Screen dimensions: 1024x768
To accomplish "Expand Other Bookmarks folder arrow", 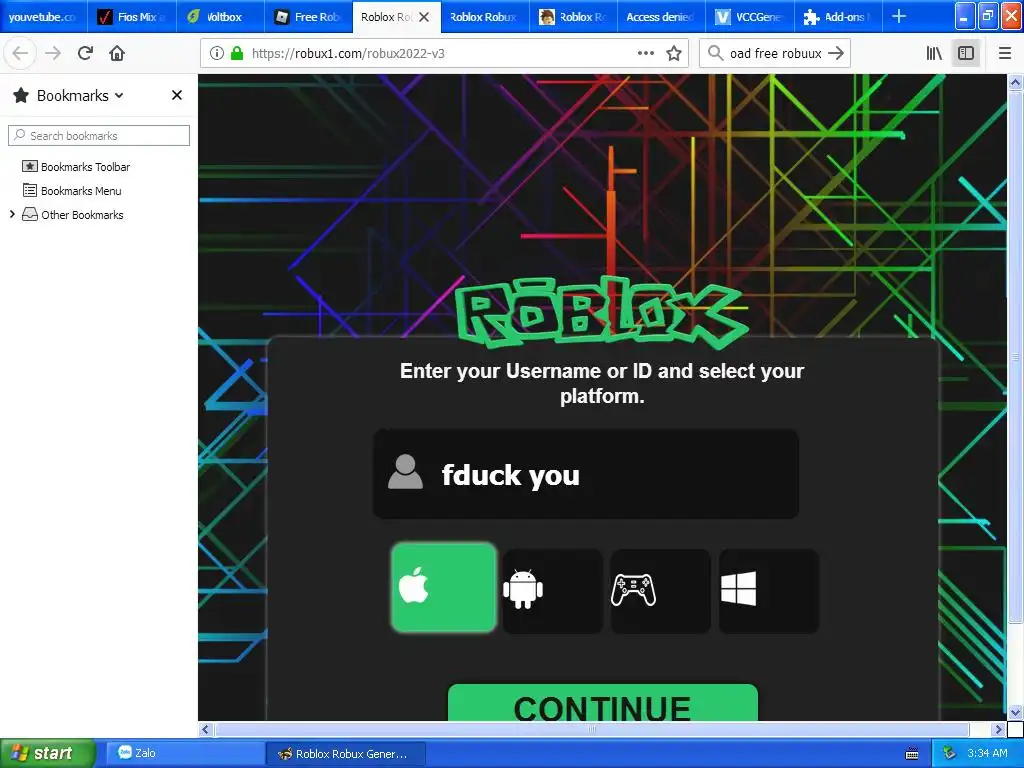I will point(12,214).
